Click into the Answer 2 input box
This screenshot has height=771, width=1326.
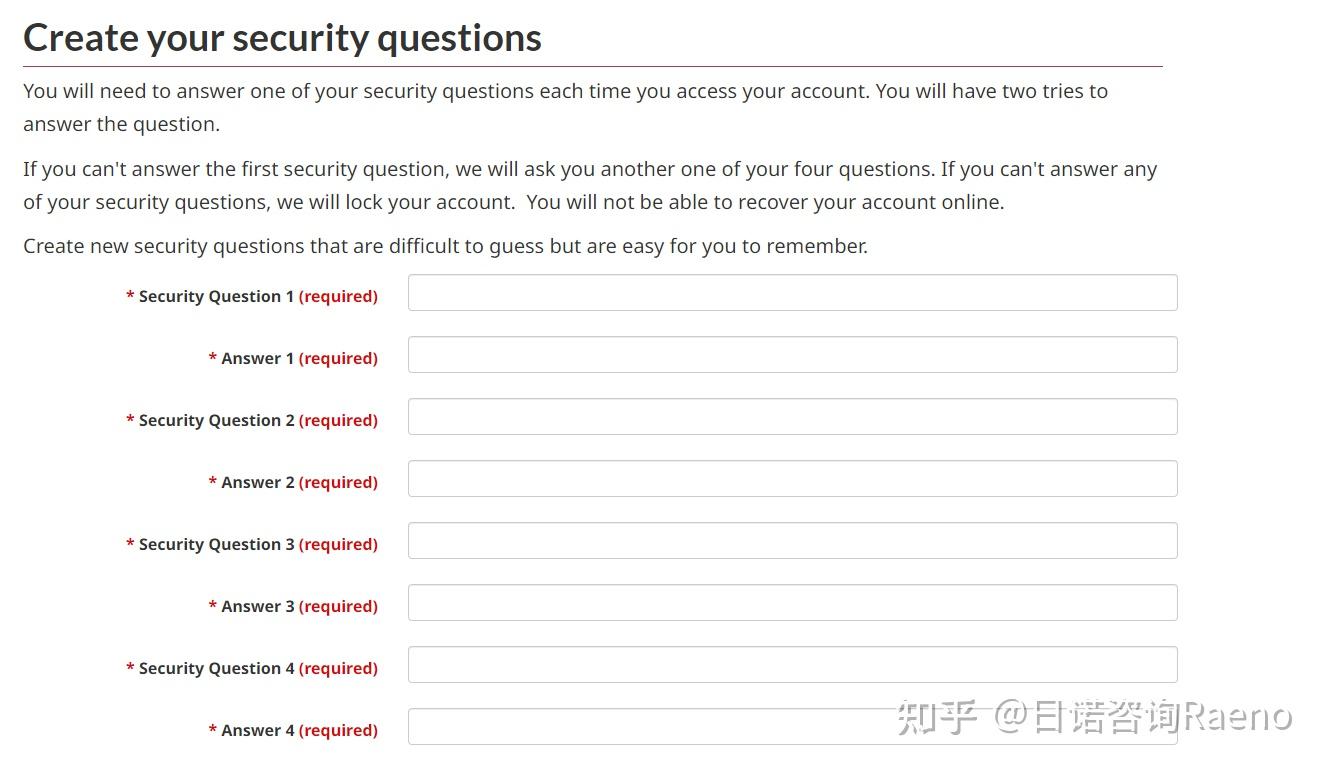[792, 479]
